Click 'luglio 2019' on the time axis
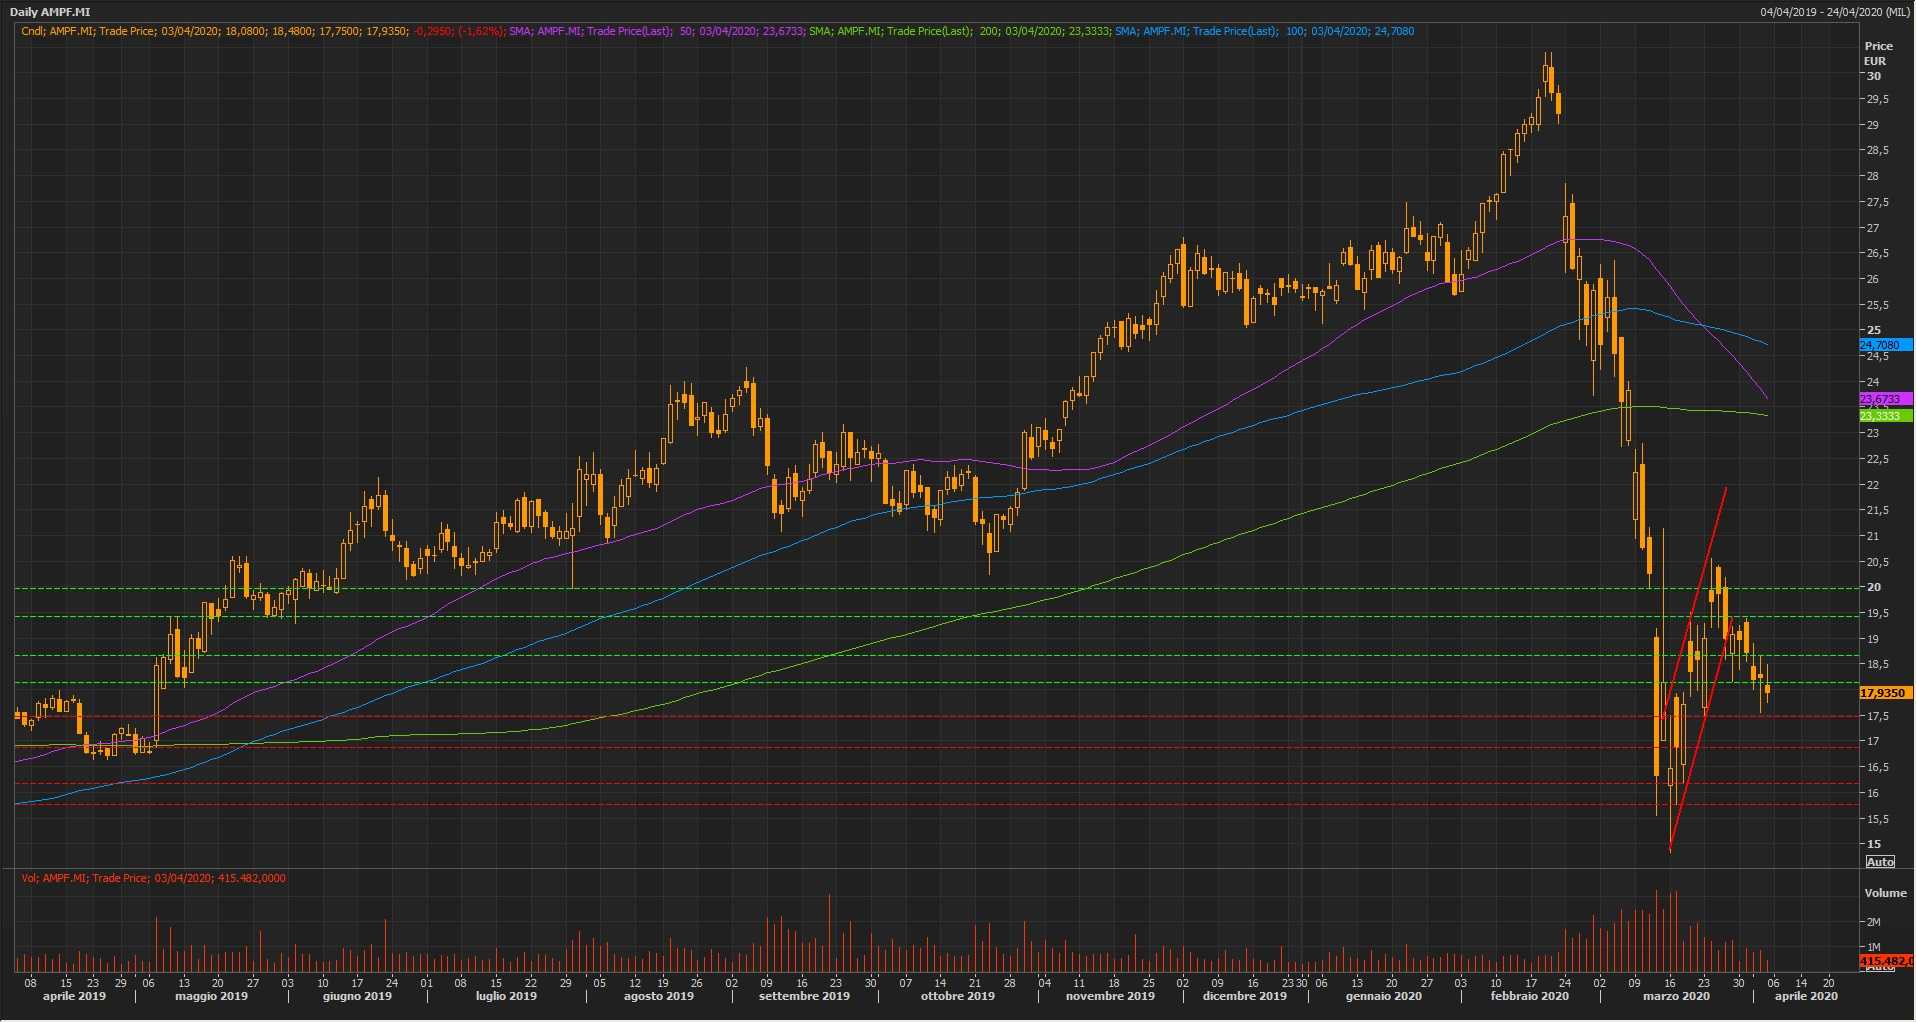Image resolution: width=1916 pixels, height=1022 pixels. click(x=506, y=996)
